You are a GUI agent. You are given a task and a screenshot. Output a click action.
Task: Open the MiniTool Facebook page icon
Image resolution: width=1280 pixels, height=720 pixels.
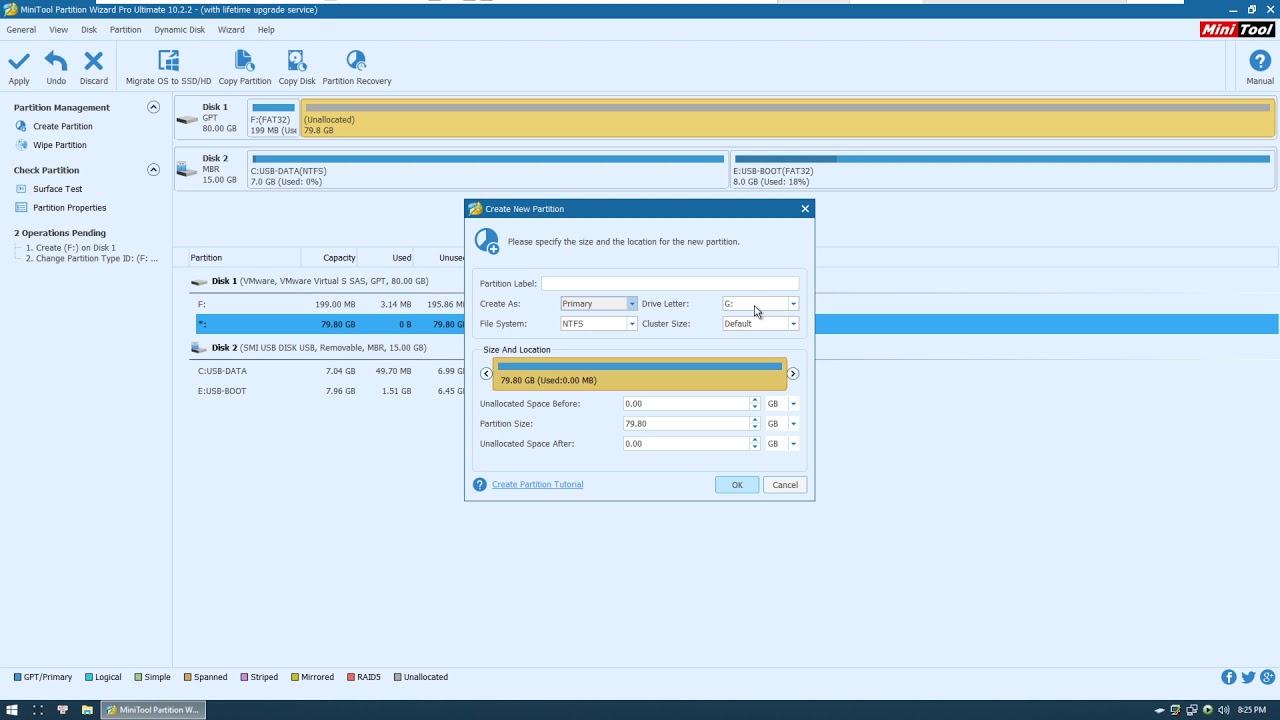point(1229,677)
